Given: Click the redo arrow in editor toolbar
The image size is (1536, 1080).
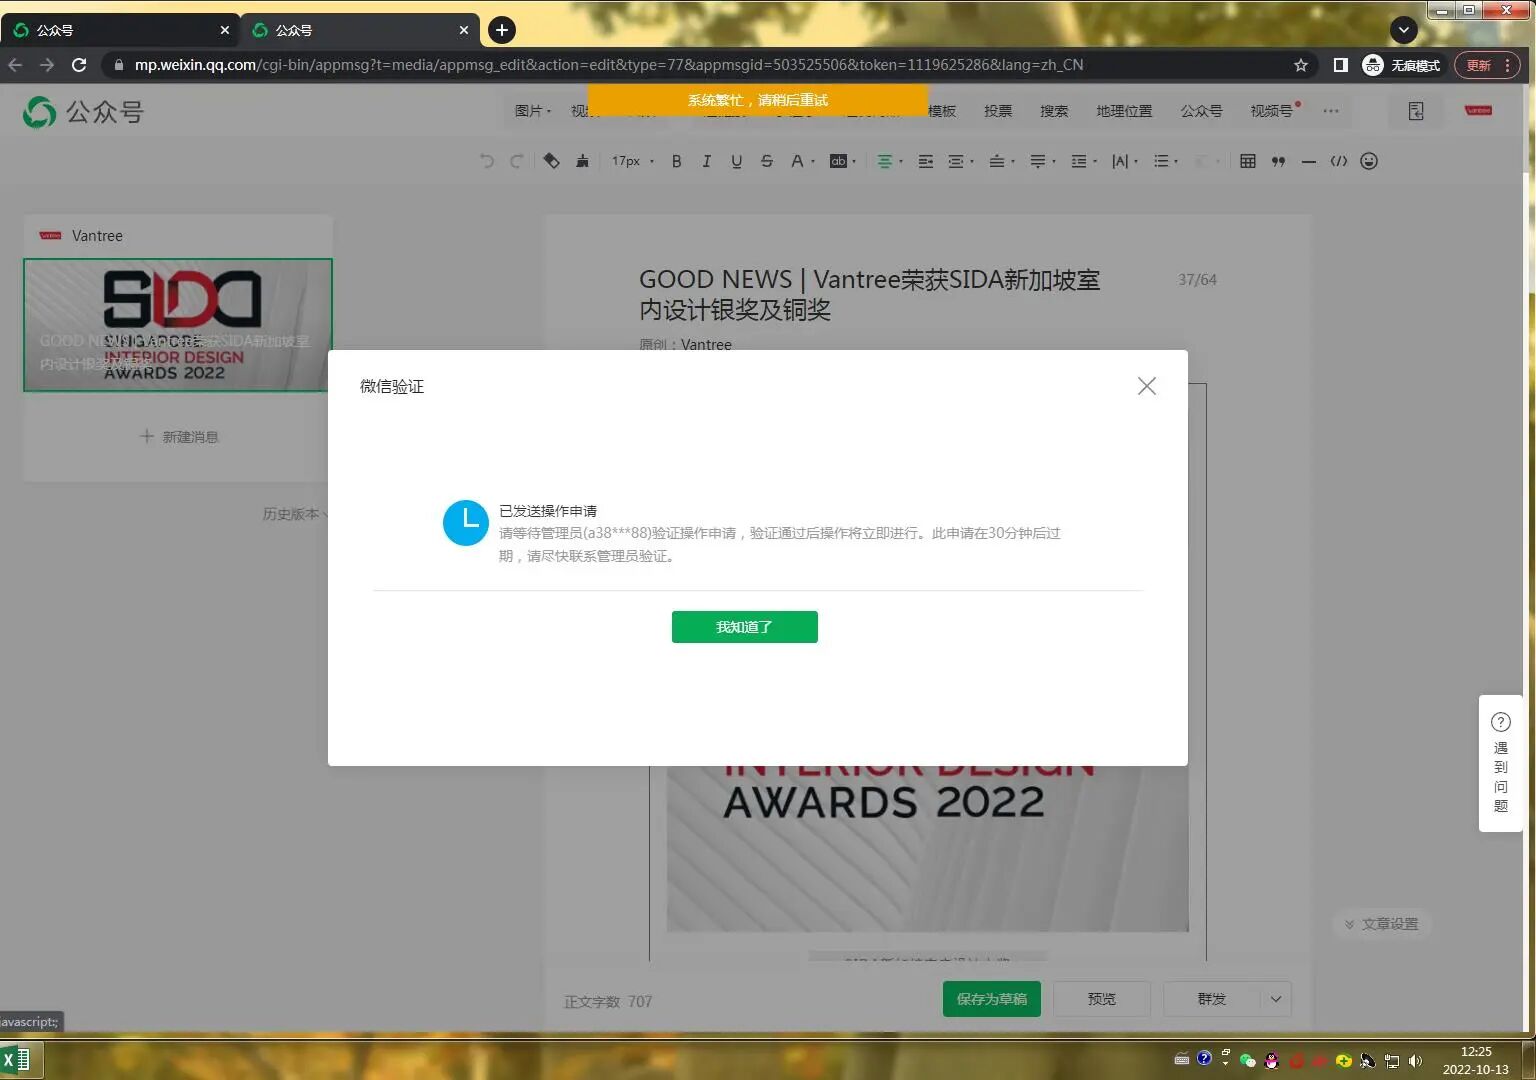Looking at the screenshot, I should pyautogui.click(x=517, y=161).
